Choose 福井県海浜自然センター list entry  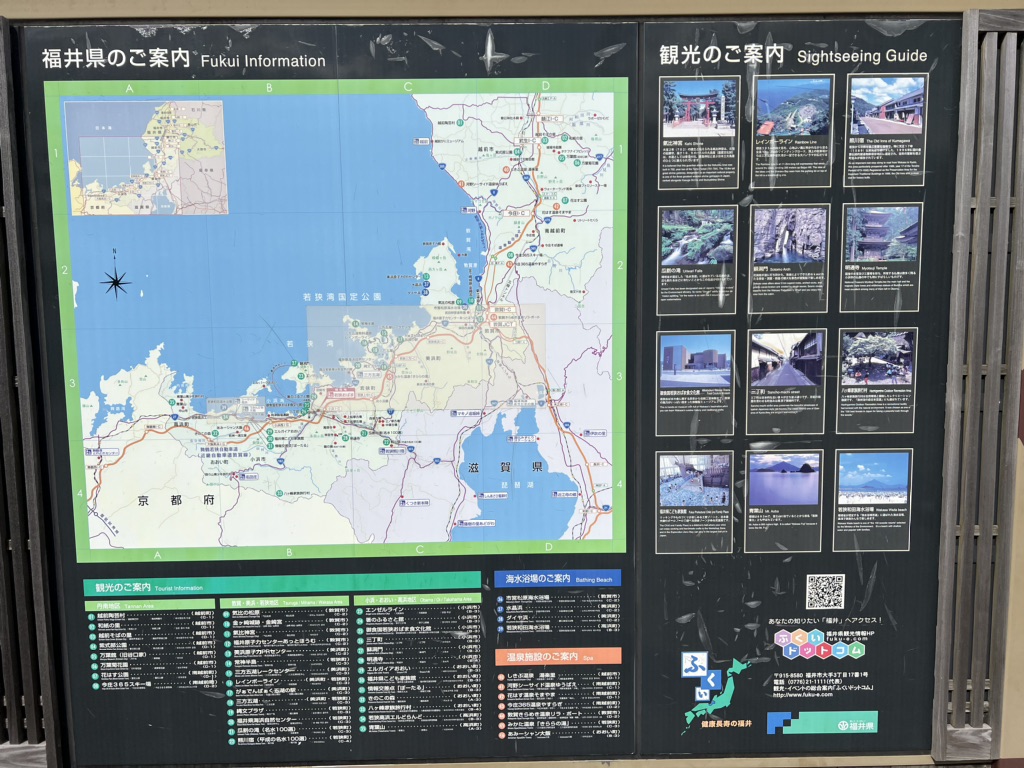(287, 722)
